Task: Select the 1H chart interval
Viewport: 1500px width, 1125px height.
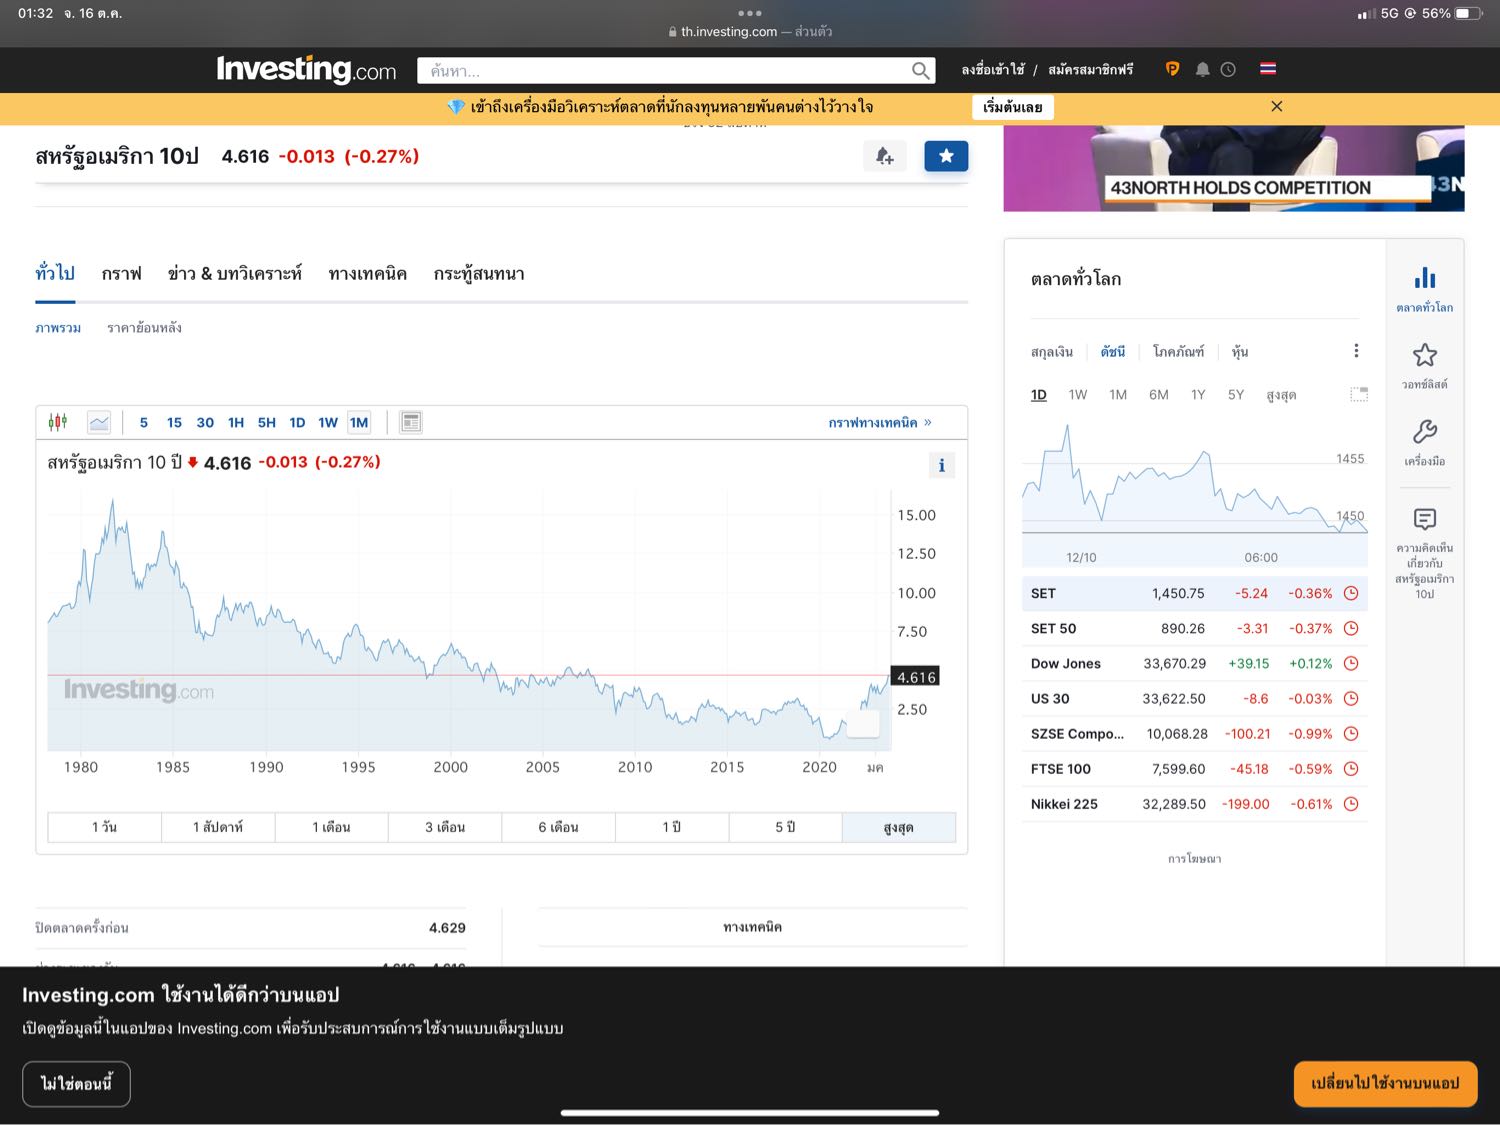Action: coord(236,423)
